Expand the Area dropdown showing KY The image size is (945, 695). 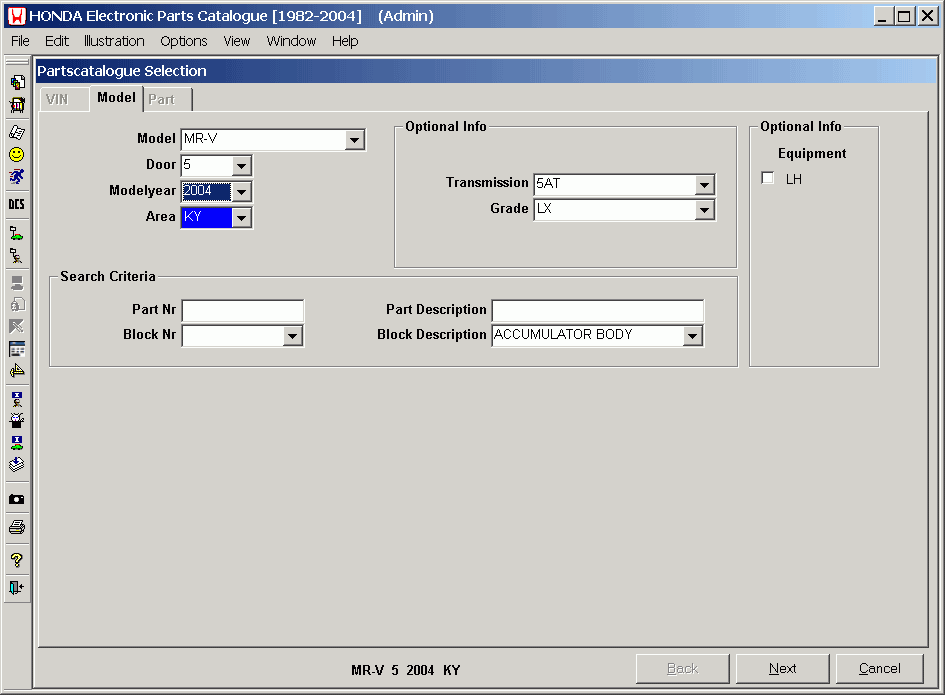coord(241,218)
